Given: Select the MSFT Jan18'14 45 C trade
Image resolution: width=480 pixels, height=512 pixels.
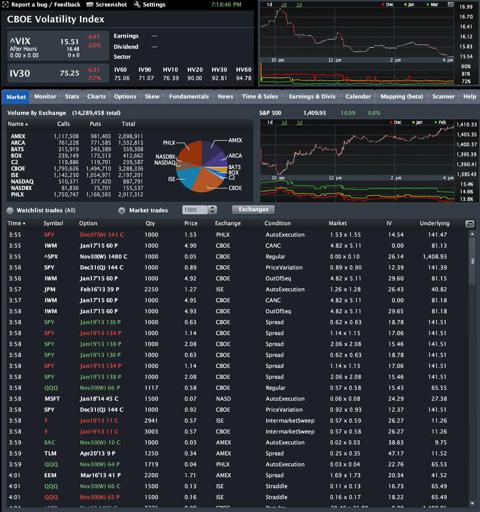Looking at the screenshot, I should 237,399.
